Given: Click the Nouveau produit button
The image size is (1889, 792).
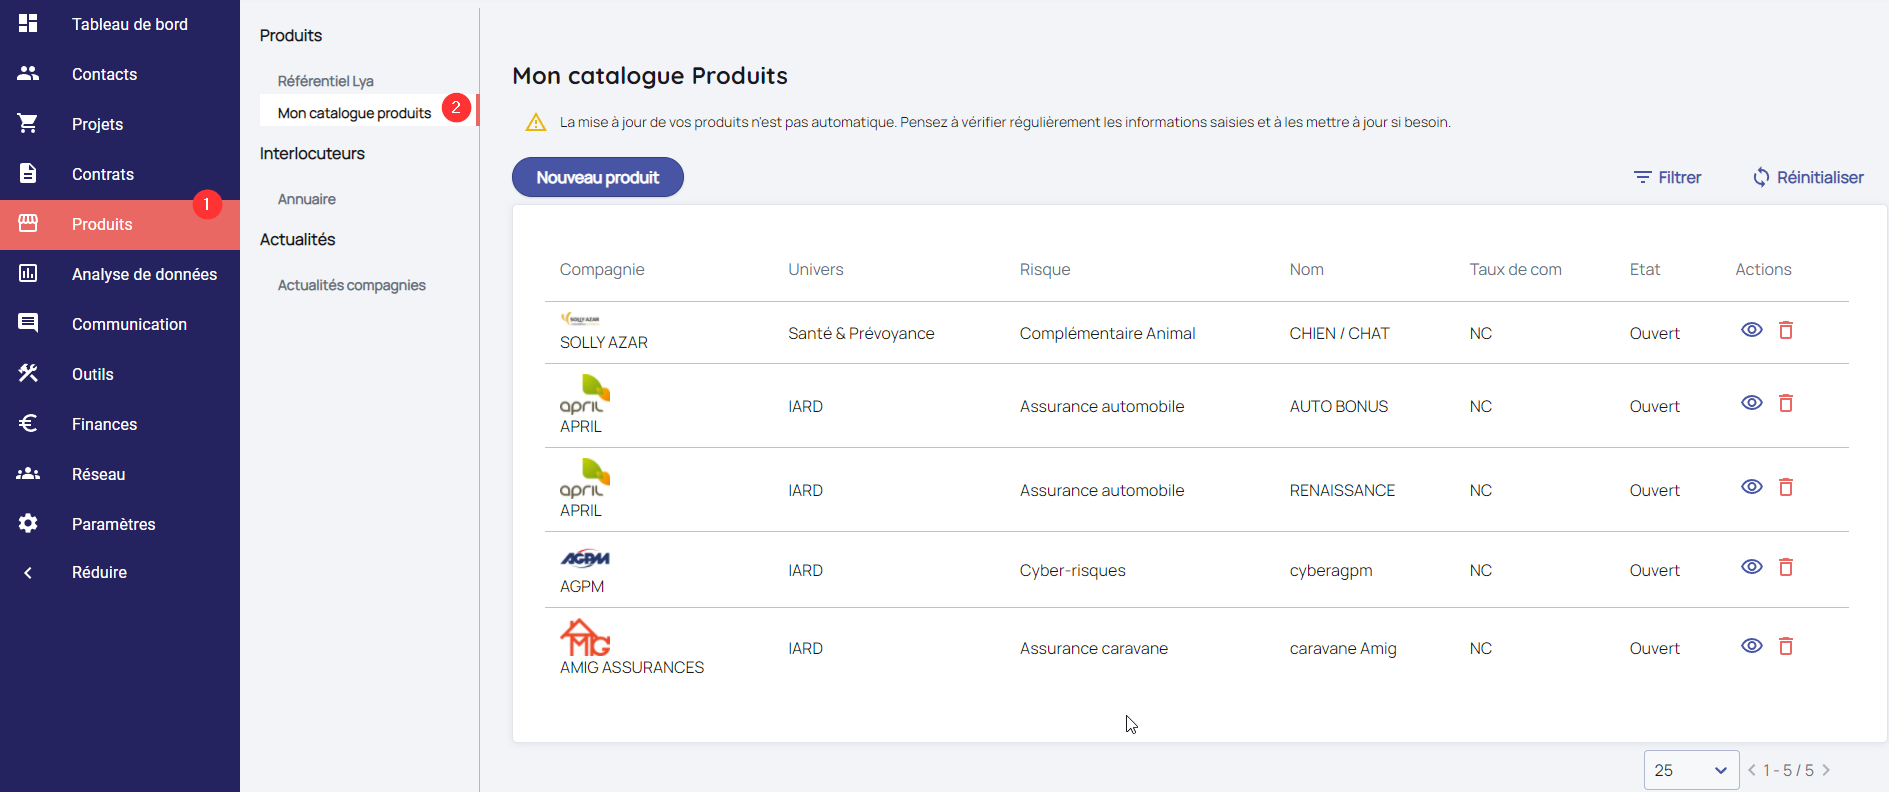Looking at the screenshot, I should pos(597,177).
